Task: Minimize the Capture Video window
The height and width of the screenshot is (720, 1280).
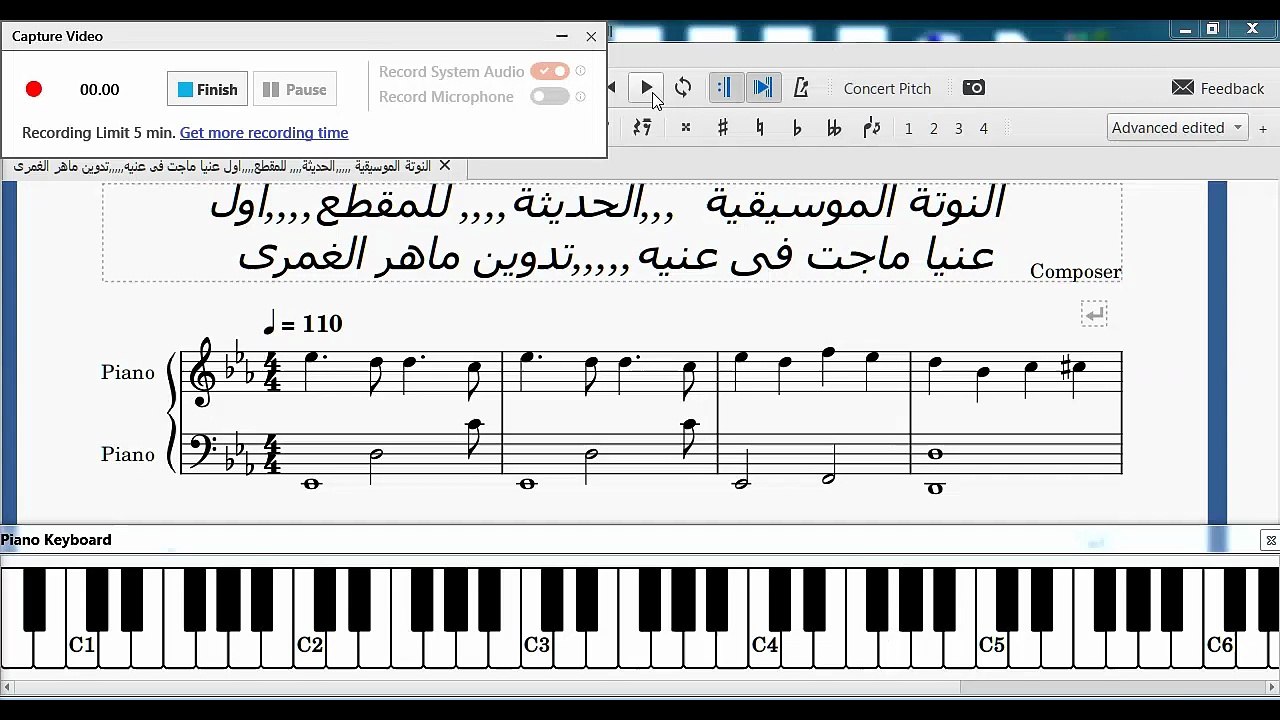Action: [562, 36]
